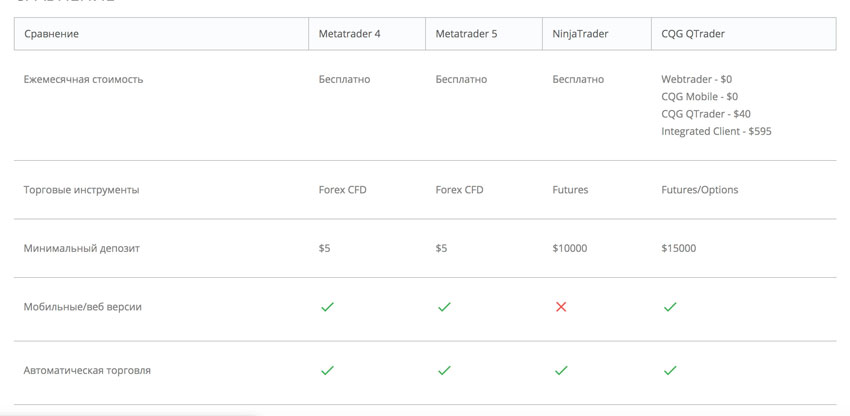Select the Metatrader 5 column header
Image resolution: width=850 pixels, height=416 pixels.
click(484, 34)
